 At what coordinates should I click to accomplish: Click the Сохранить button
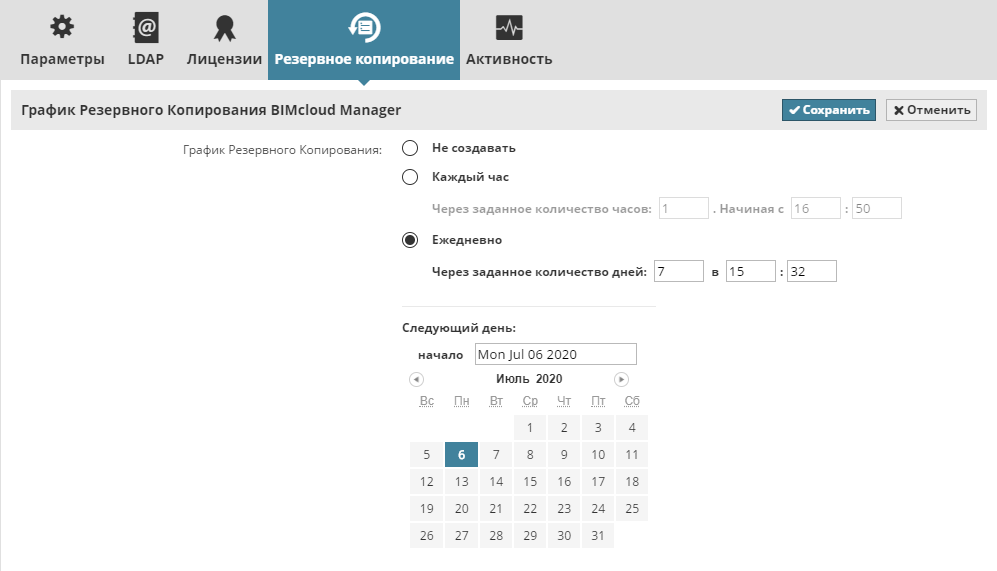click(828, 110)
